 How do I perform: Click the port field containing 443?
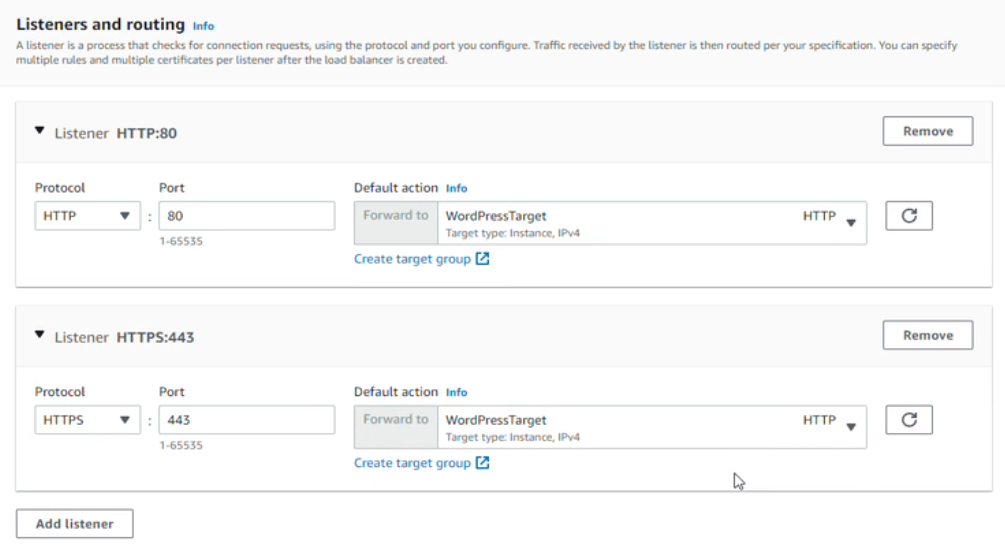246,420
